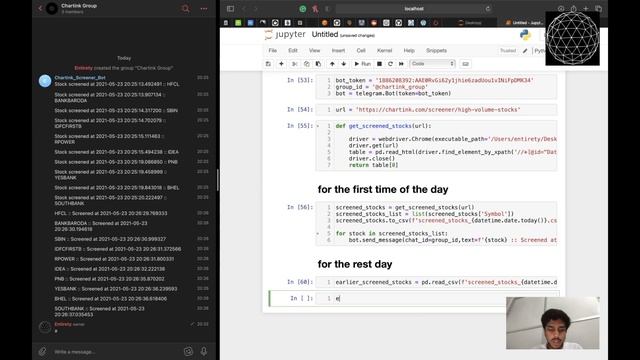Screen dimensions: 640x360
Task: Open the Telegram chat more options menu
Action: coord(204,8)
